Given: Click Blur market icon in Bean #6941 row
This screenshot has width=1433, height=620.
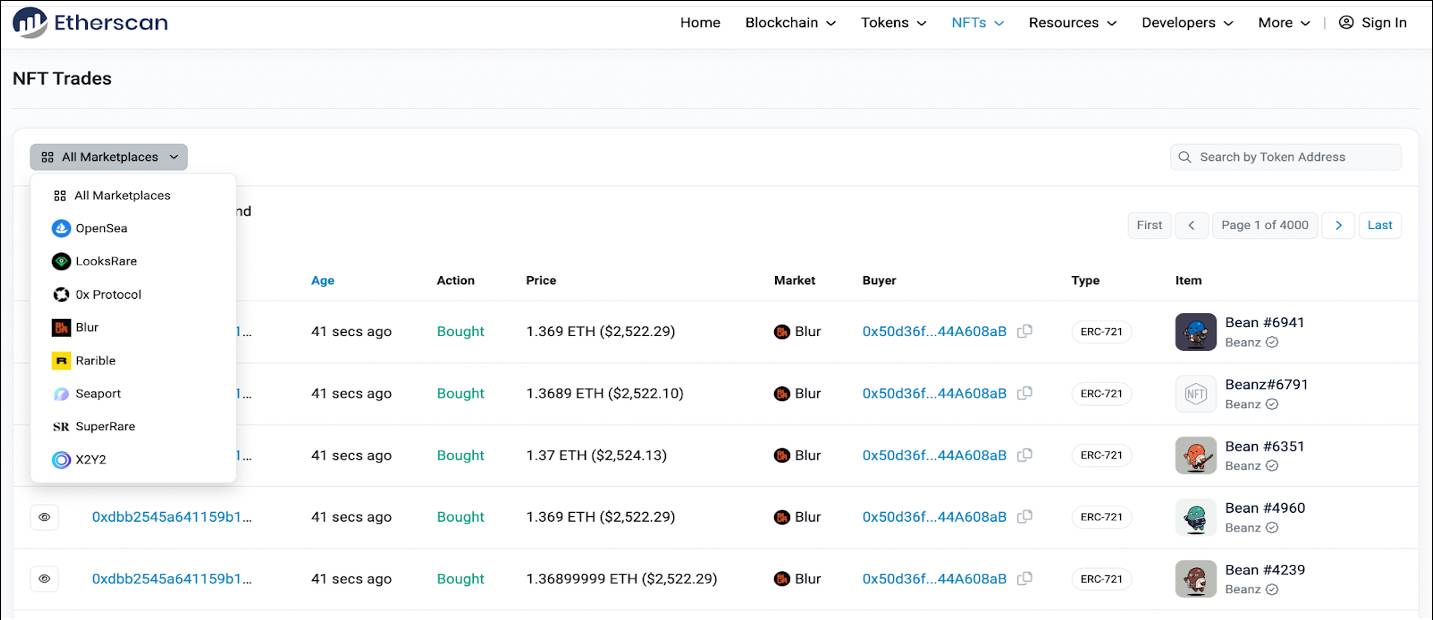Looking at the screenshot, I should click(x=782, y=332).
